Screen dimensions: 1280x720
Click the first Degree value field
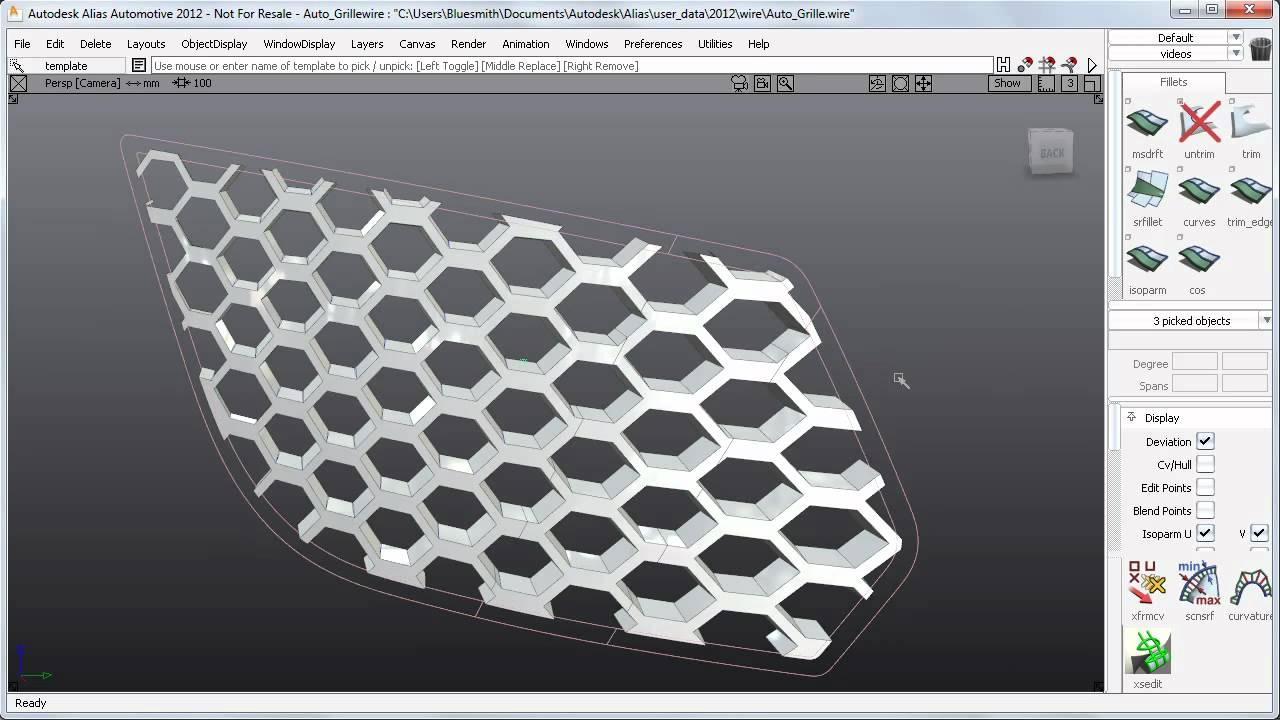click(x=1194, y=363)
